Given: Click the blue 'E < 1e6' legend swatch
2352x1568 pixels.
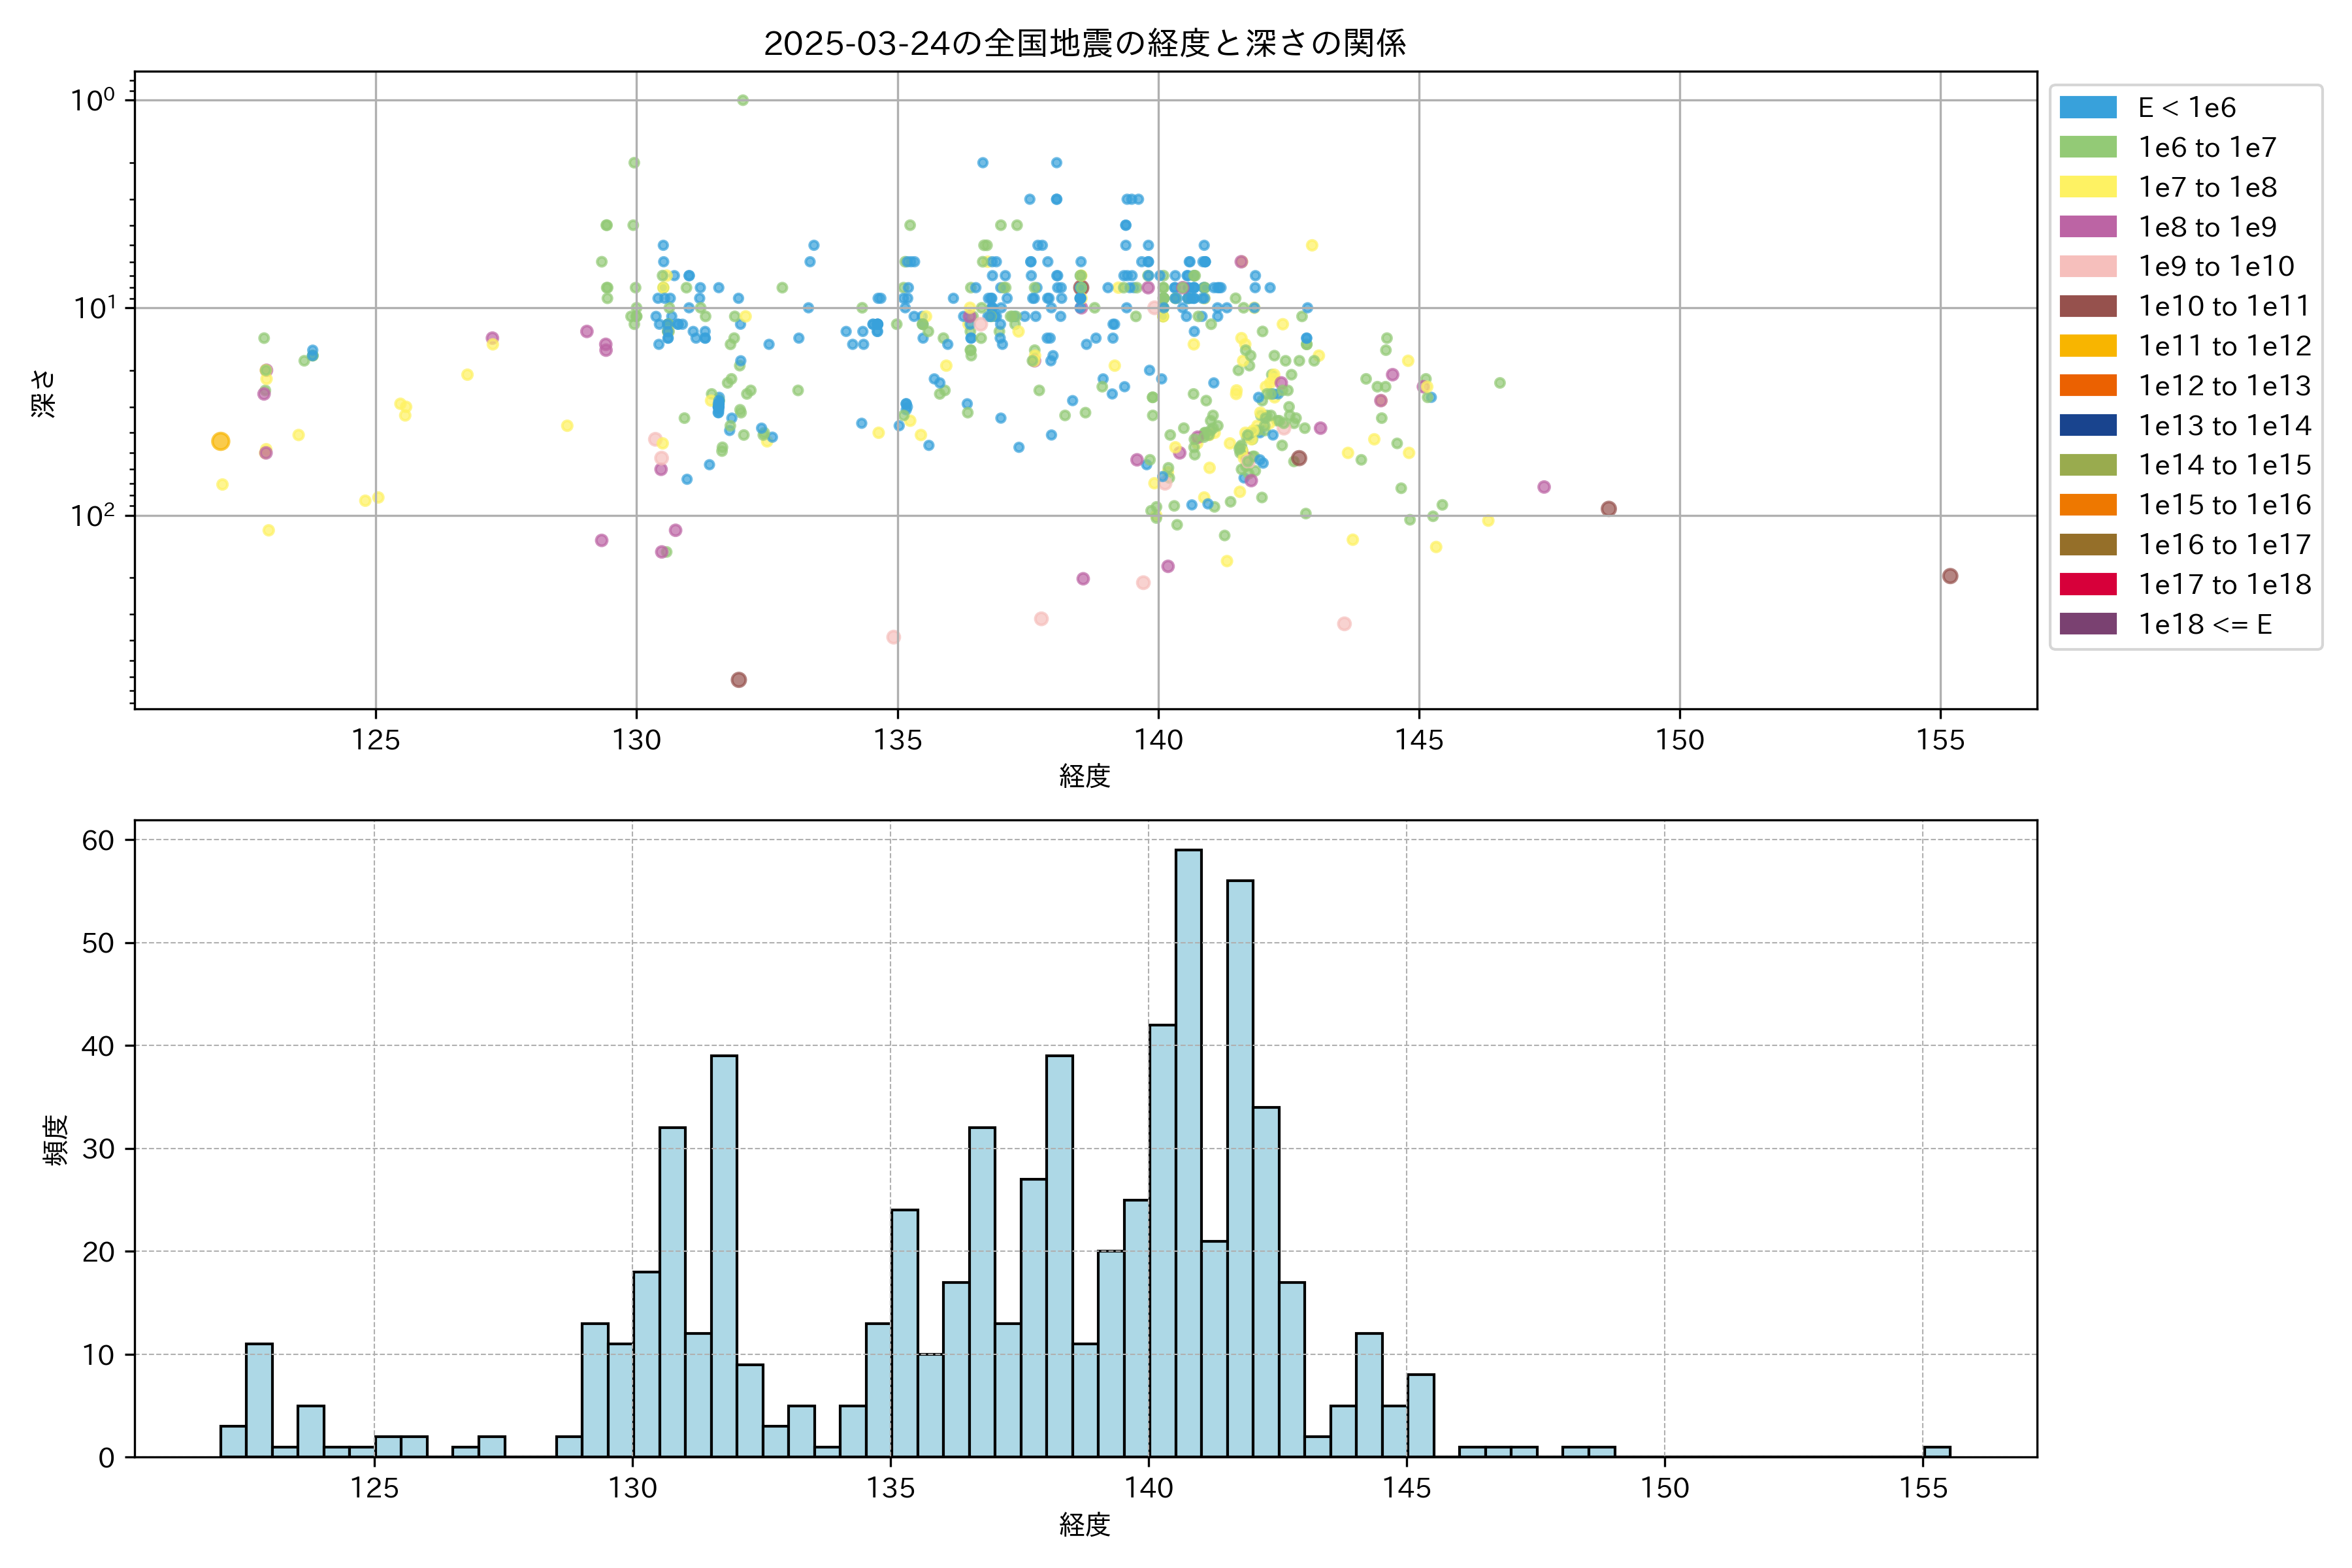Looking at the screenshot, I should point(2088,107).
